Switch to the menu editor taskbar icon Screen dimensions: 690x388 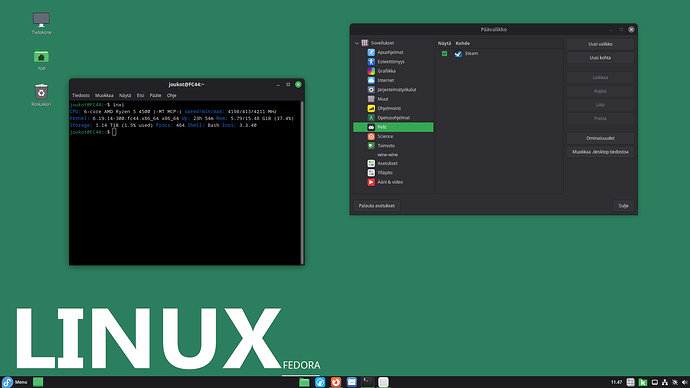383,382
